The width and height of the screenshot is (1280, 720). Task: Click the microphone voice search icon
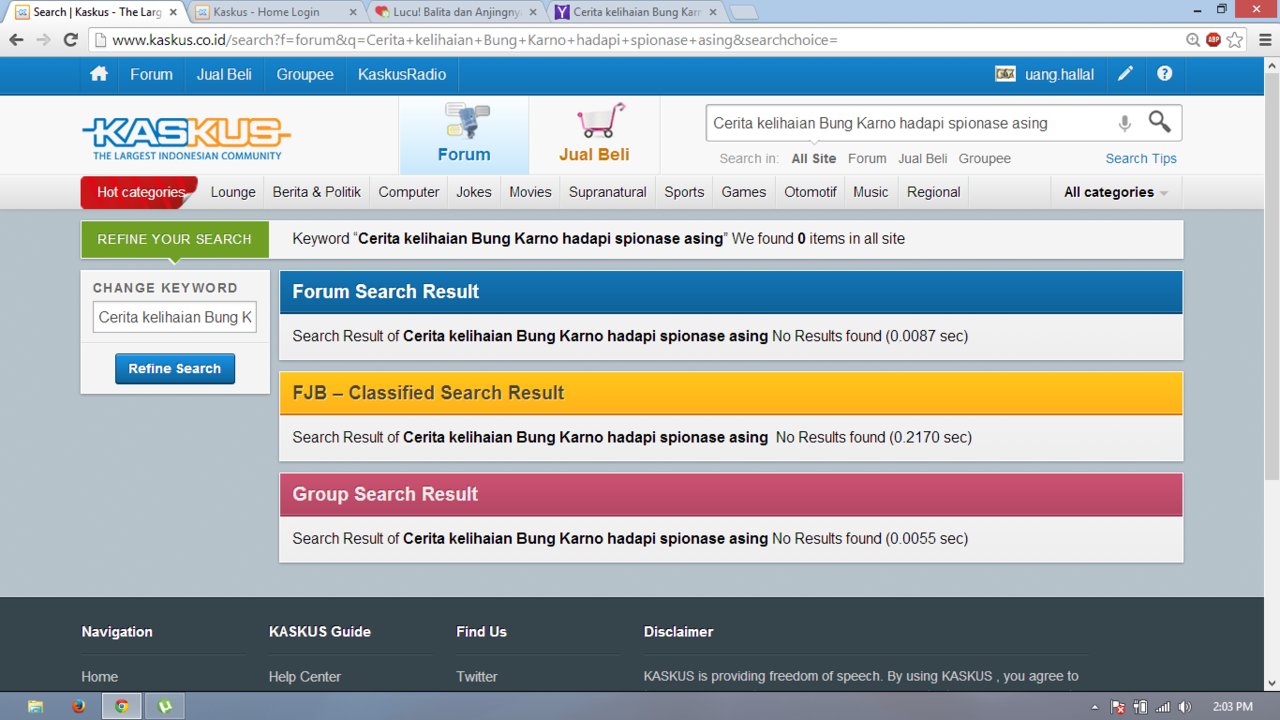click(1124, 123)
